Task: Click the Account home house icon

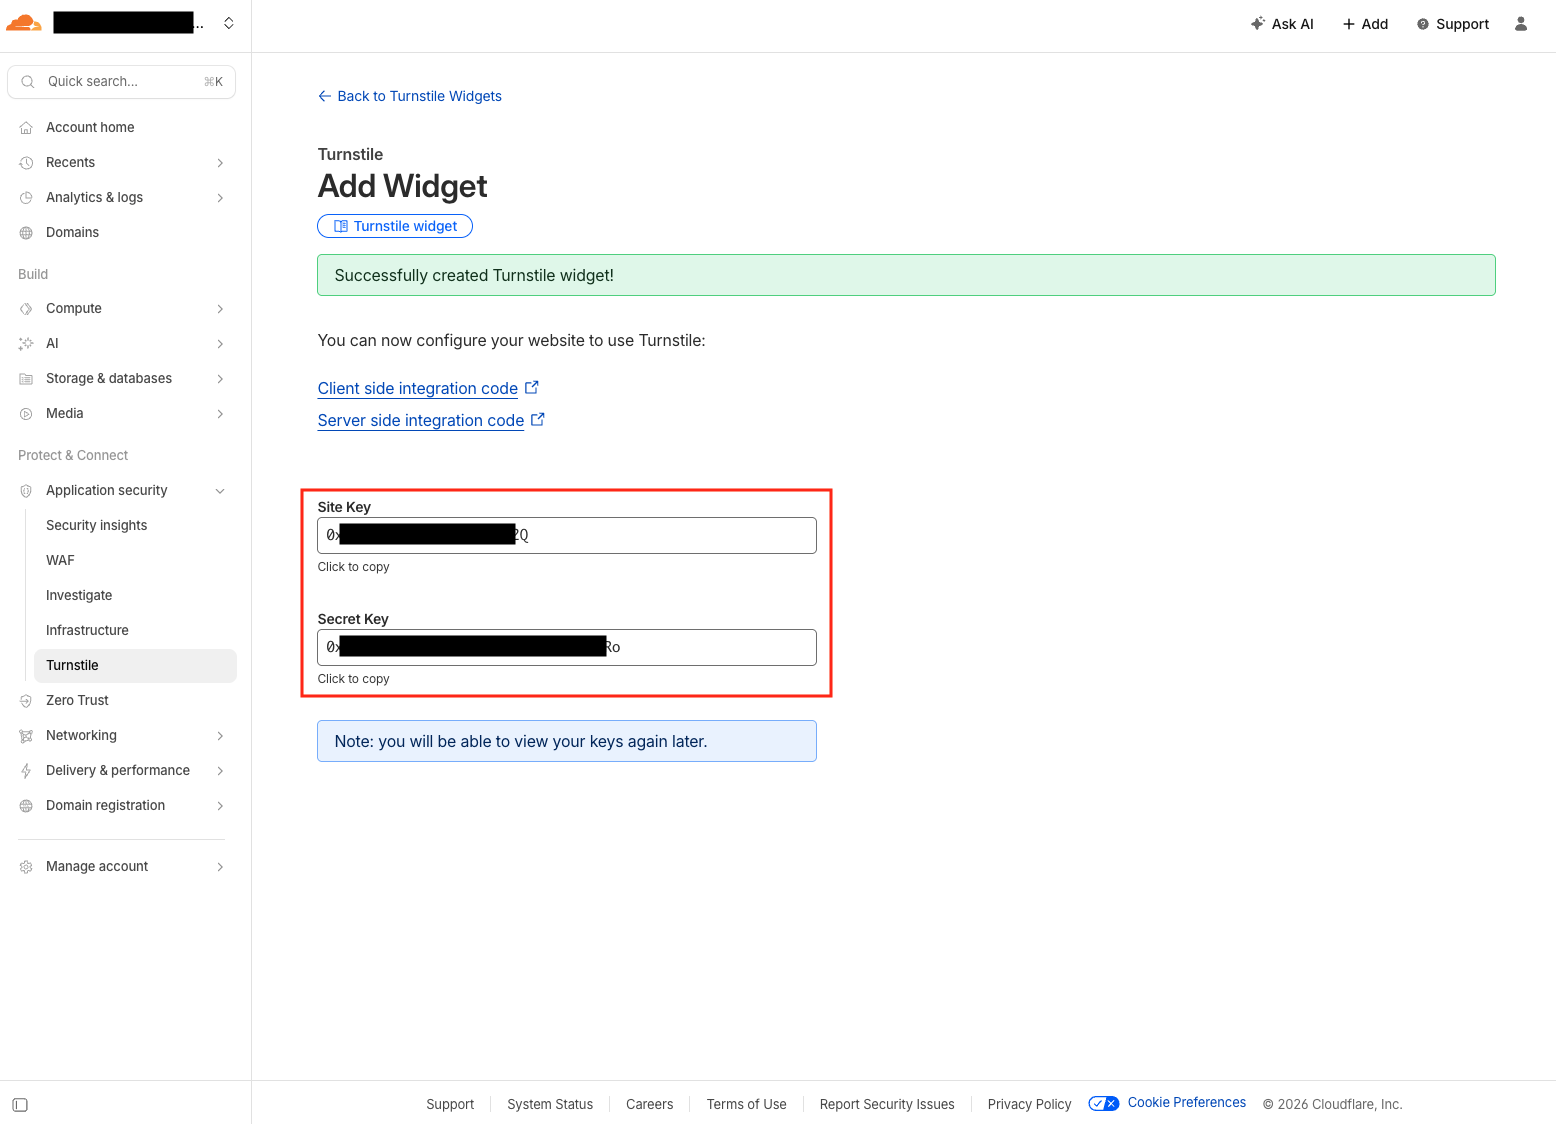Action: pos(26,128)
